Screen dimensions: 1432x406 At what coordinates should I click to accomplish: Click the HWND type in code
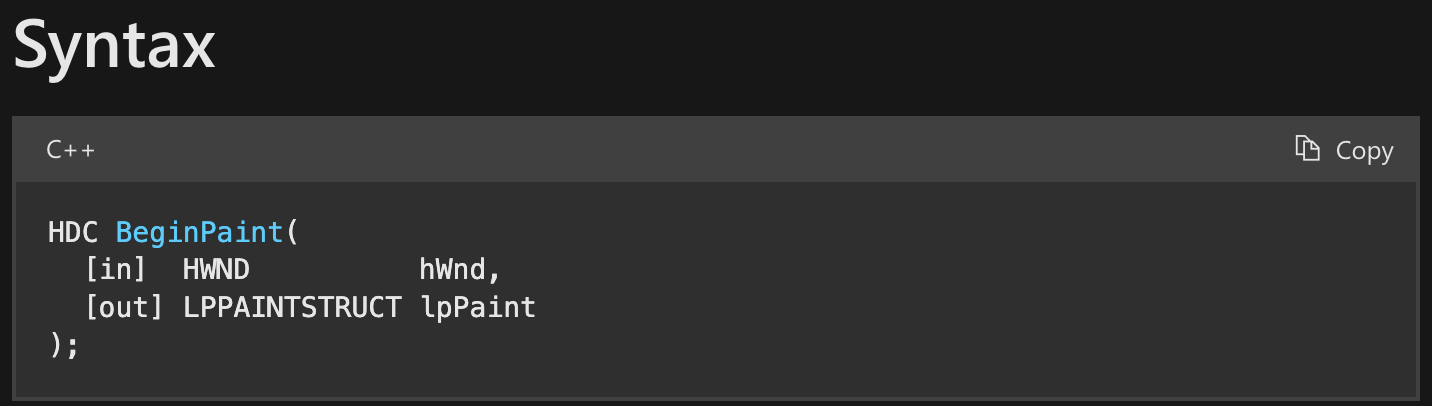click(216, 270)
